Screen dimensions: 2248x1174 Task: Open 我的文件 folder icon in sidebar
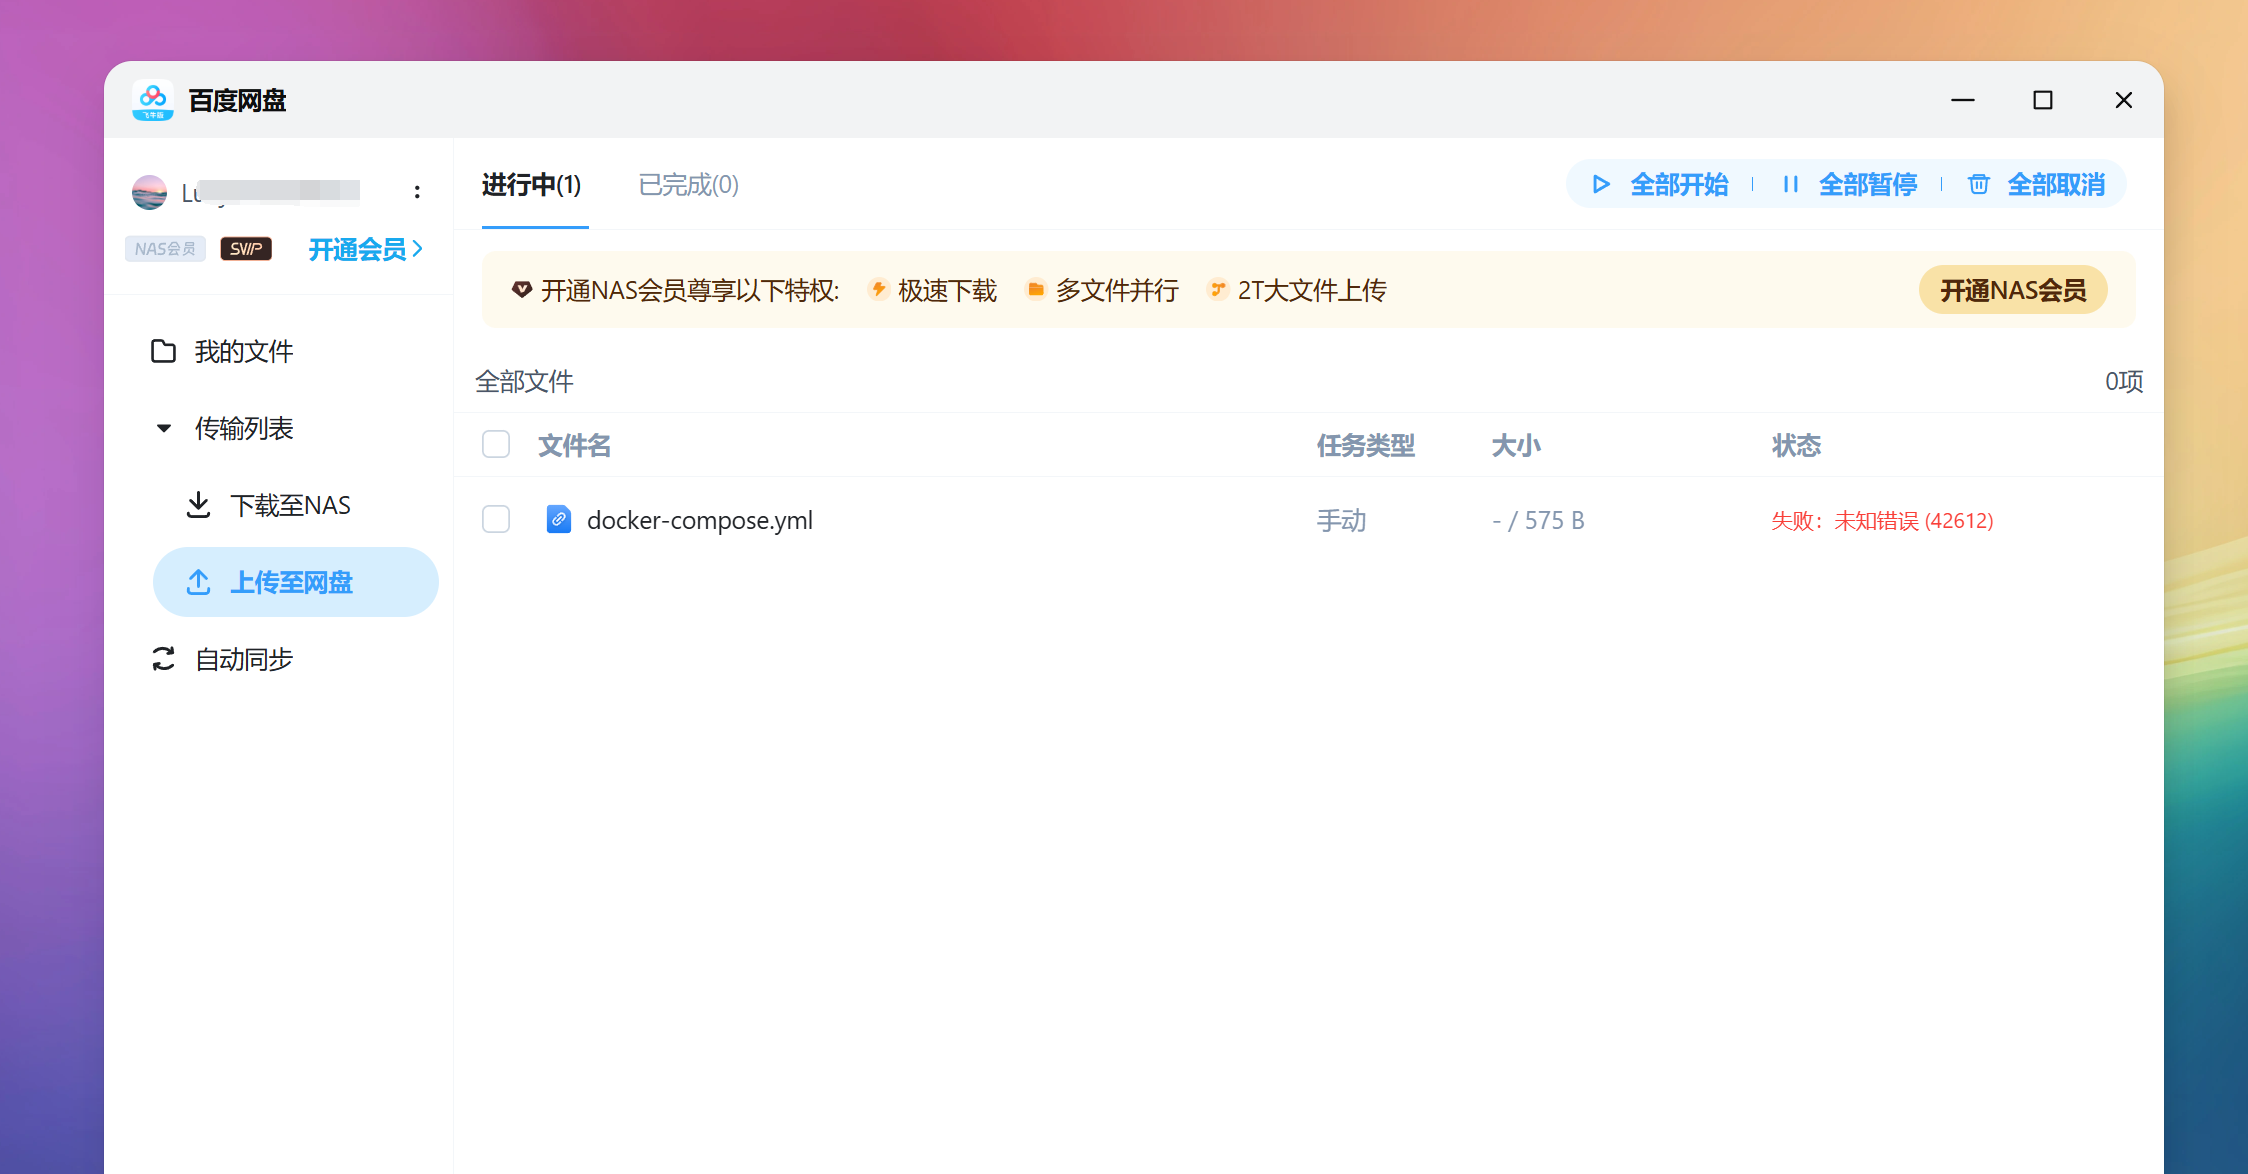(x=163, y=351)
